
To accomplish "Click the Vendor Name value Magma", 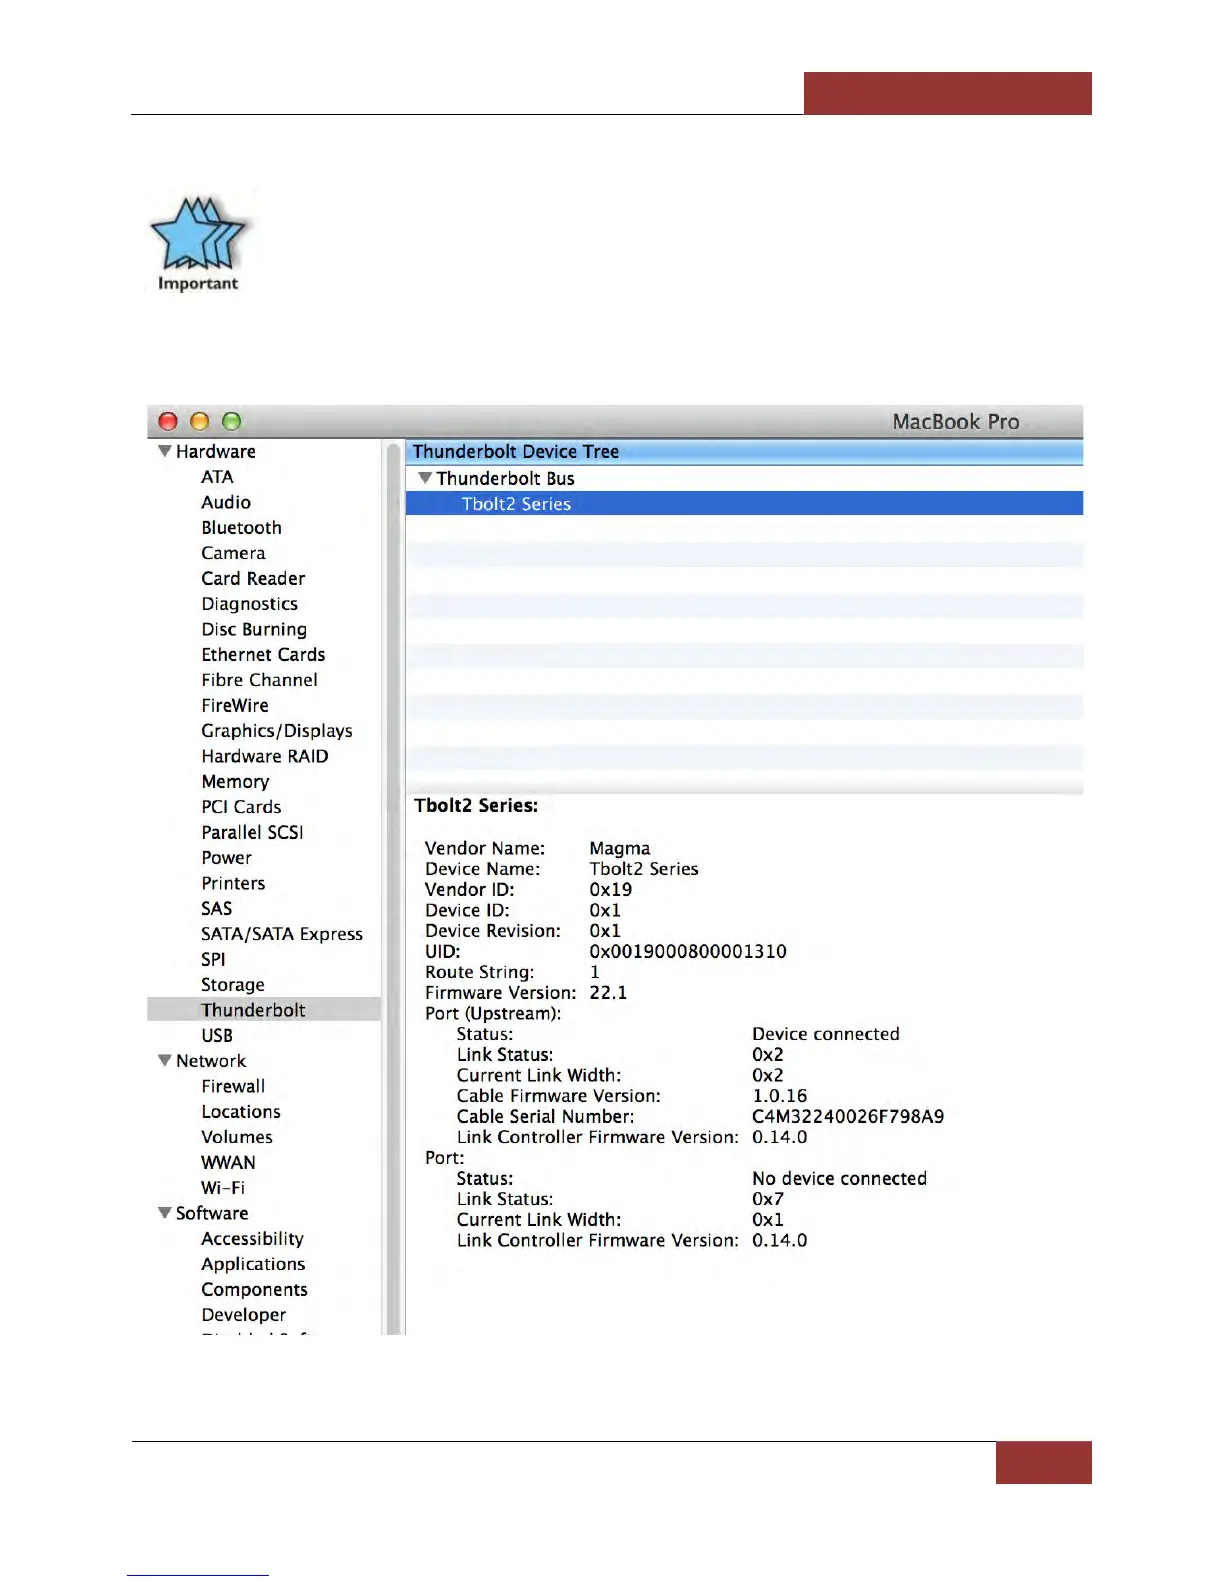I will click(620, 848).
